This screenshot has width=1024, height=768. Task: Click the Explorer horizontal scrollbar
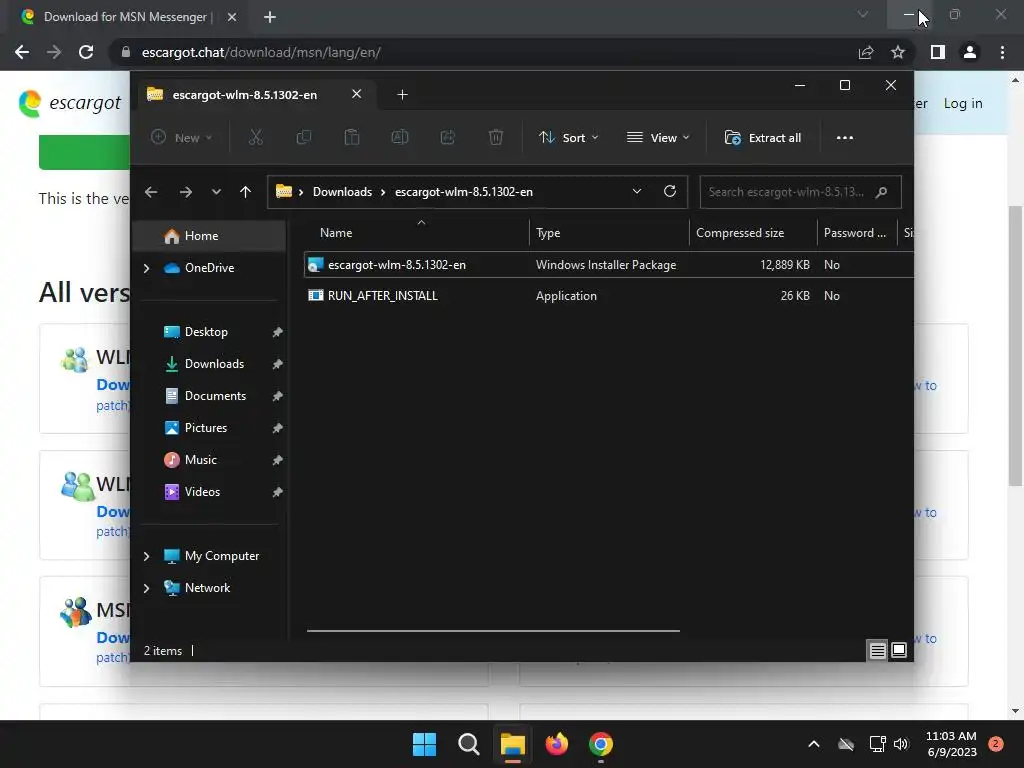click(x=493, y=631)
